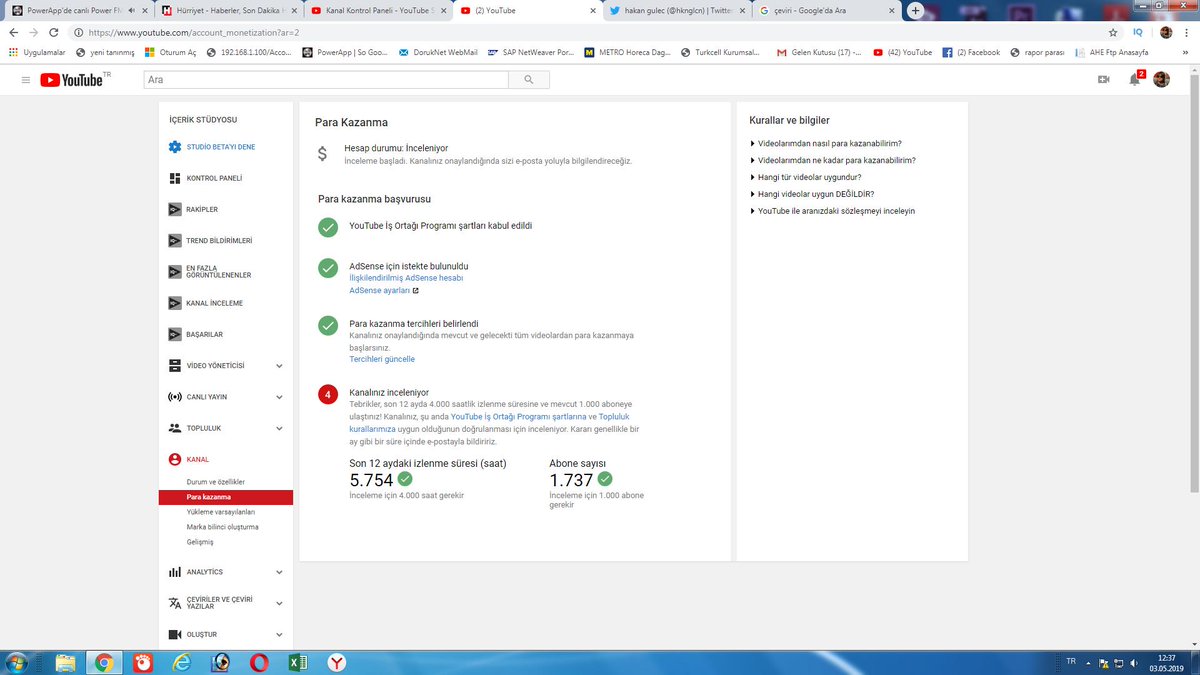The image size is (1200, 675).
Task: Click the IQ extension icon
Action: pos(1138,32)
